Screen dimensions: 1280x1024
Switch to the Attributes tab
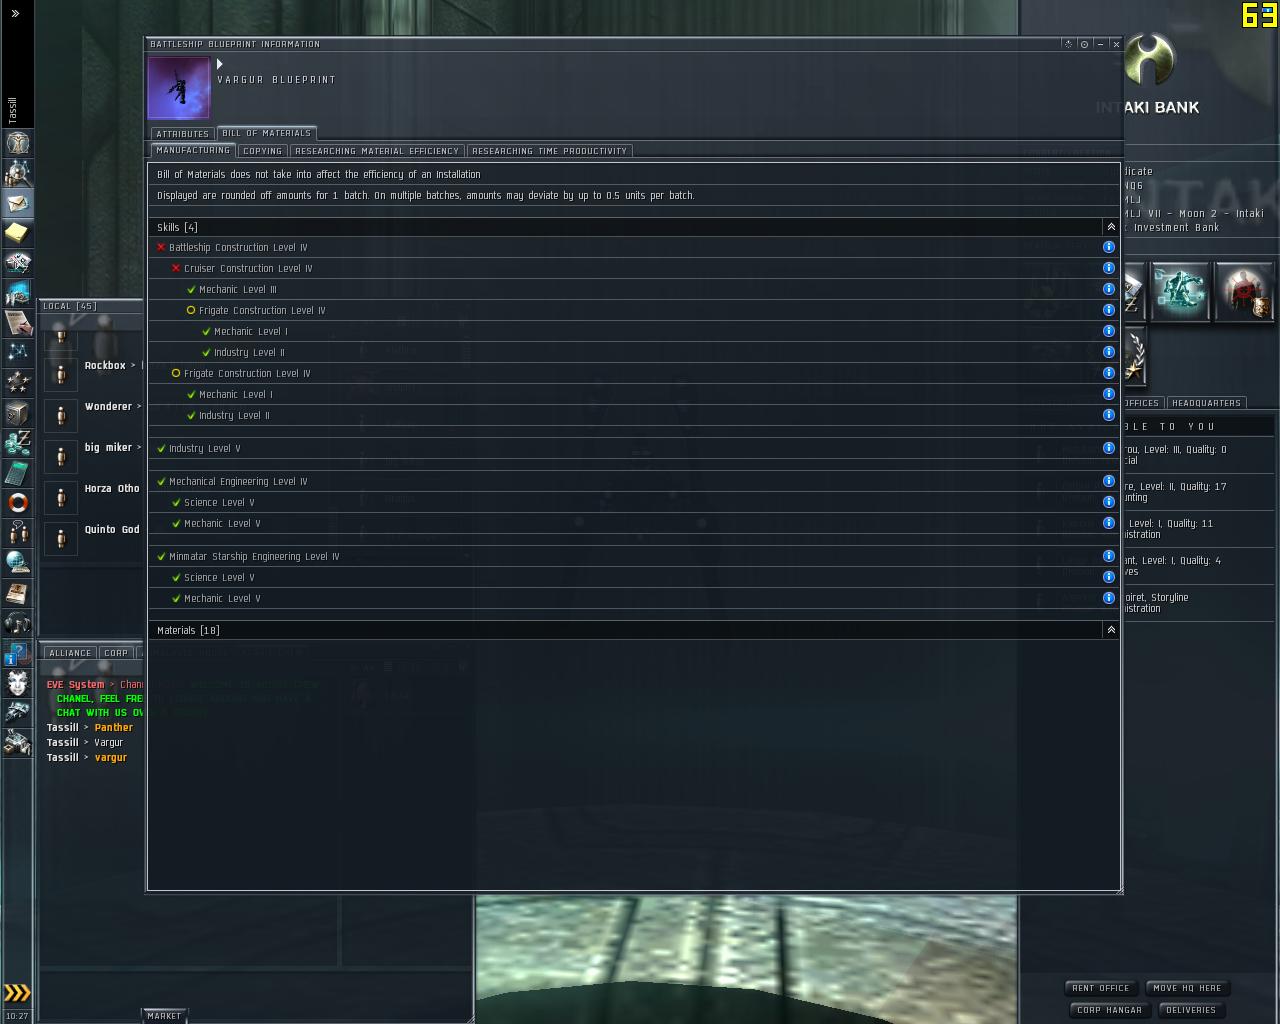(x=182, y=134)
